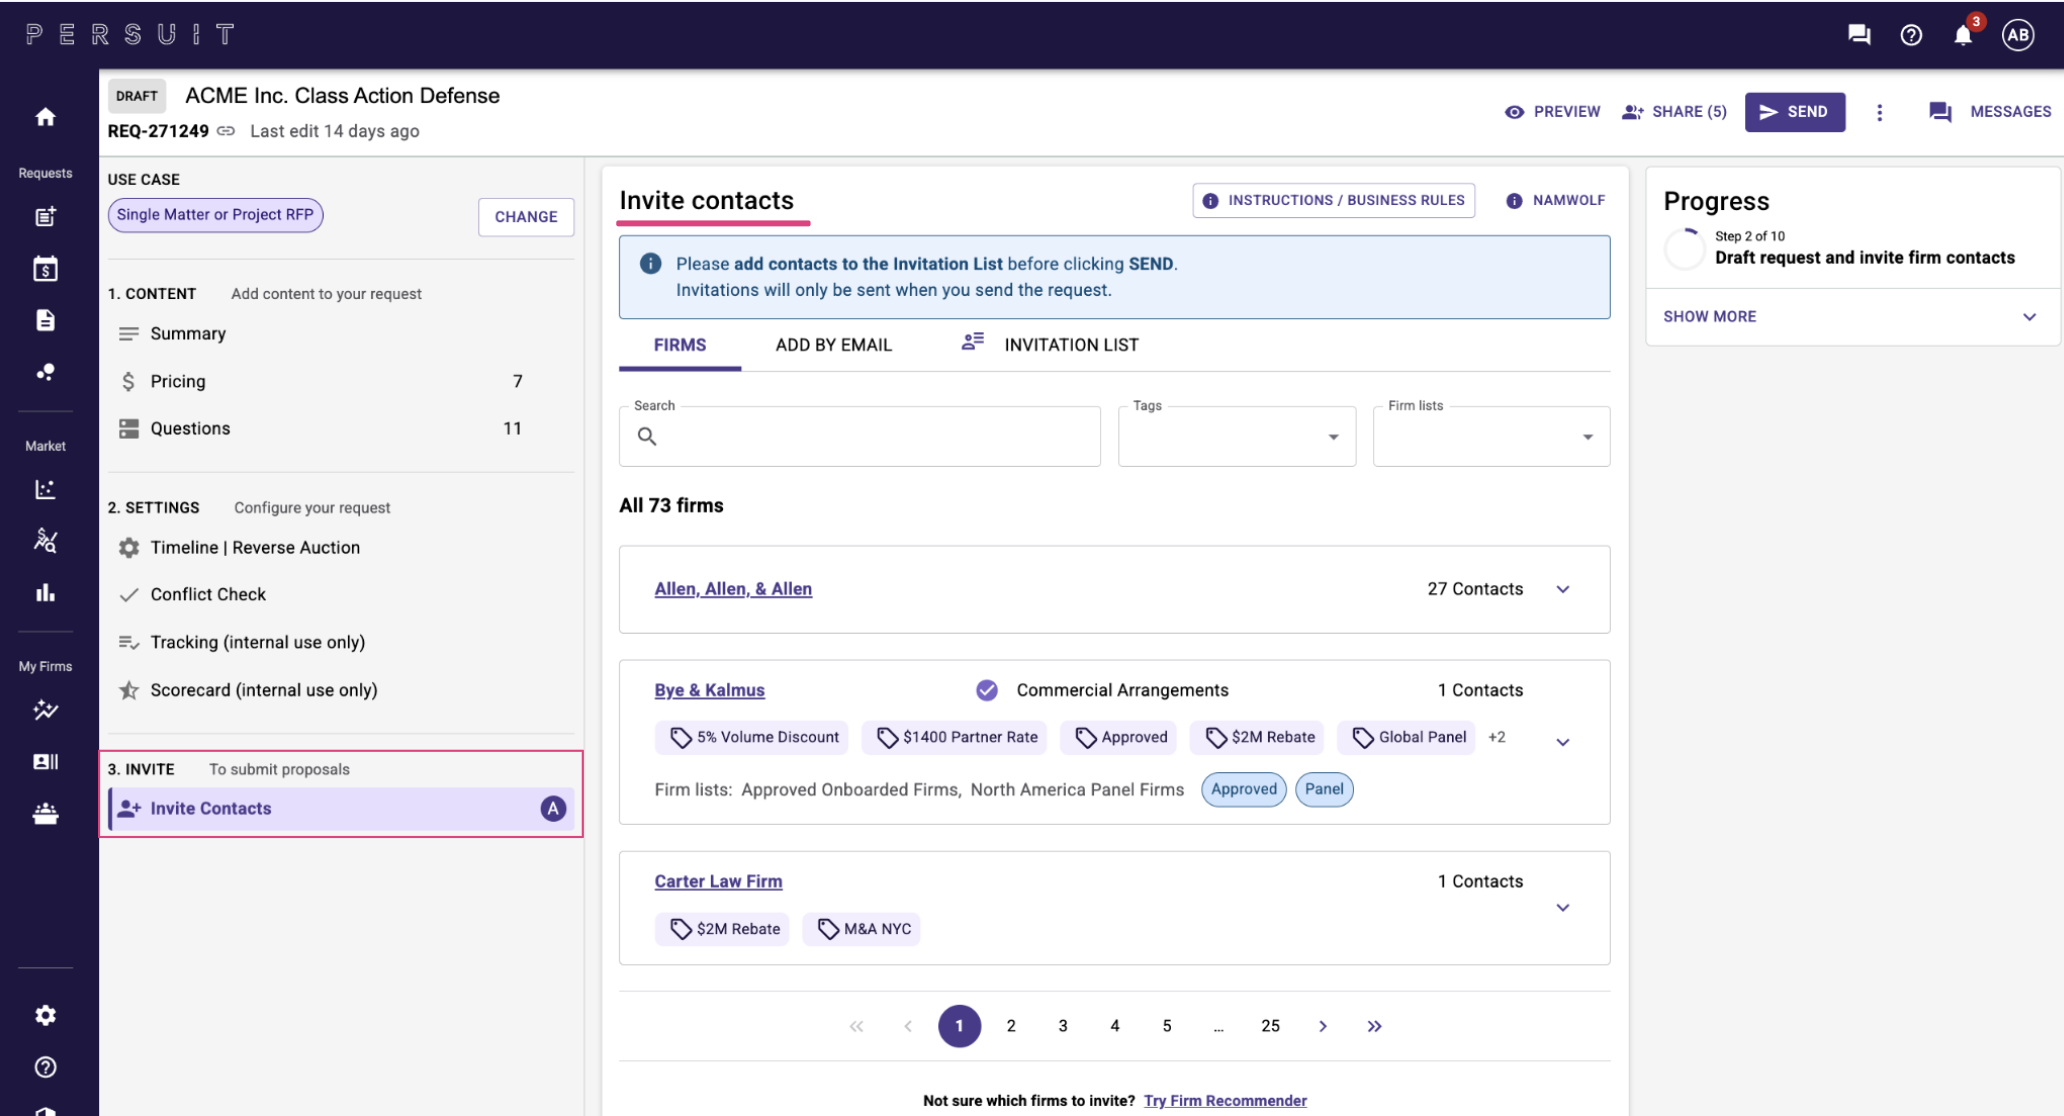Open chat messages icon in top bar
This screenshot has height=1116, width=2064.
pos(1859,35)
